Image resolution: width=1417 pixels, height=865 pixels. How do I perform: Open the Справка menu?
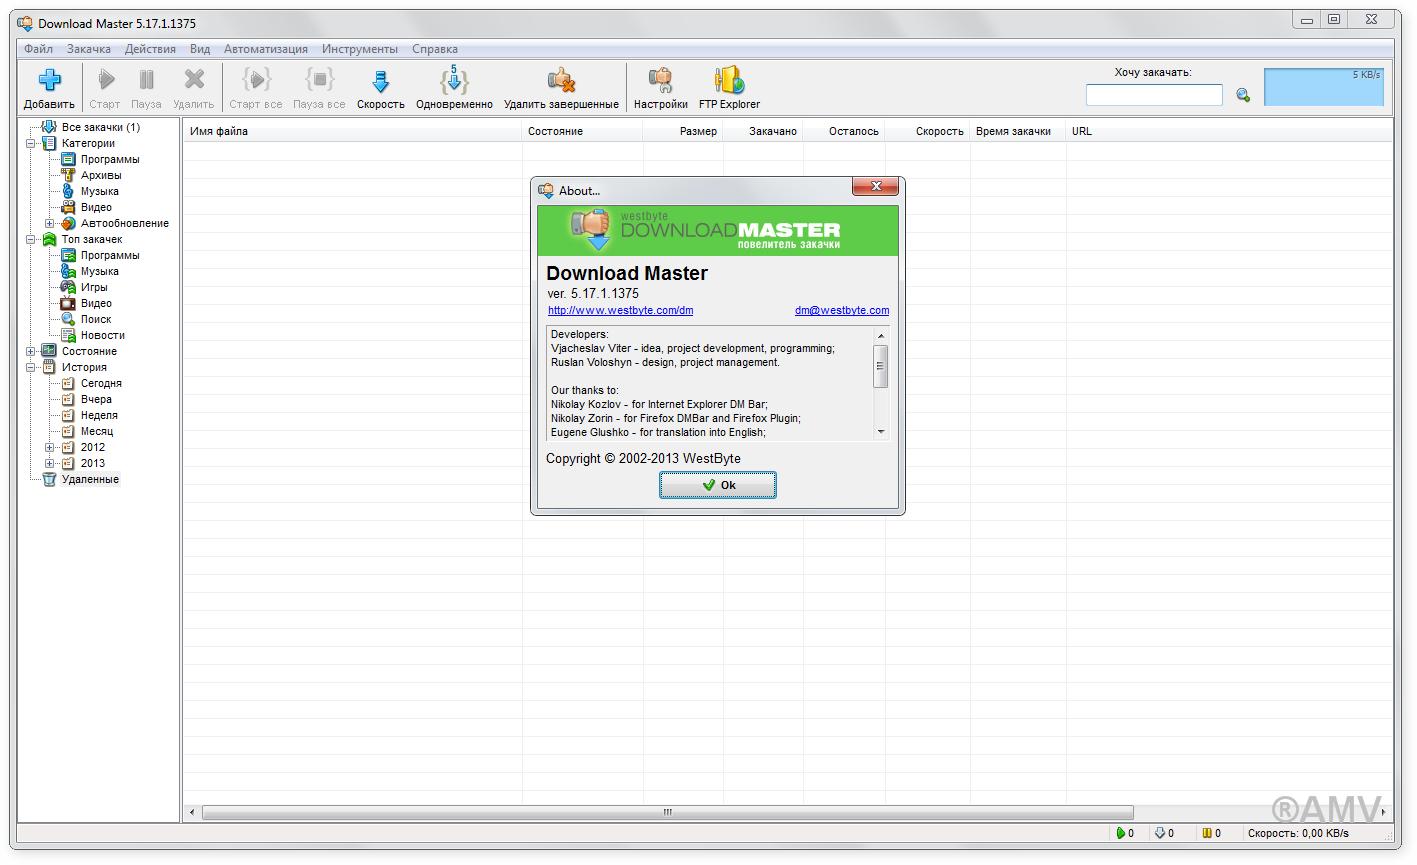point(435,48)
